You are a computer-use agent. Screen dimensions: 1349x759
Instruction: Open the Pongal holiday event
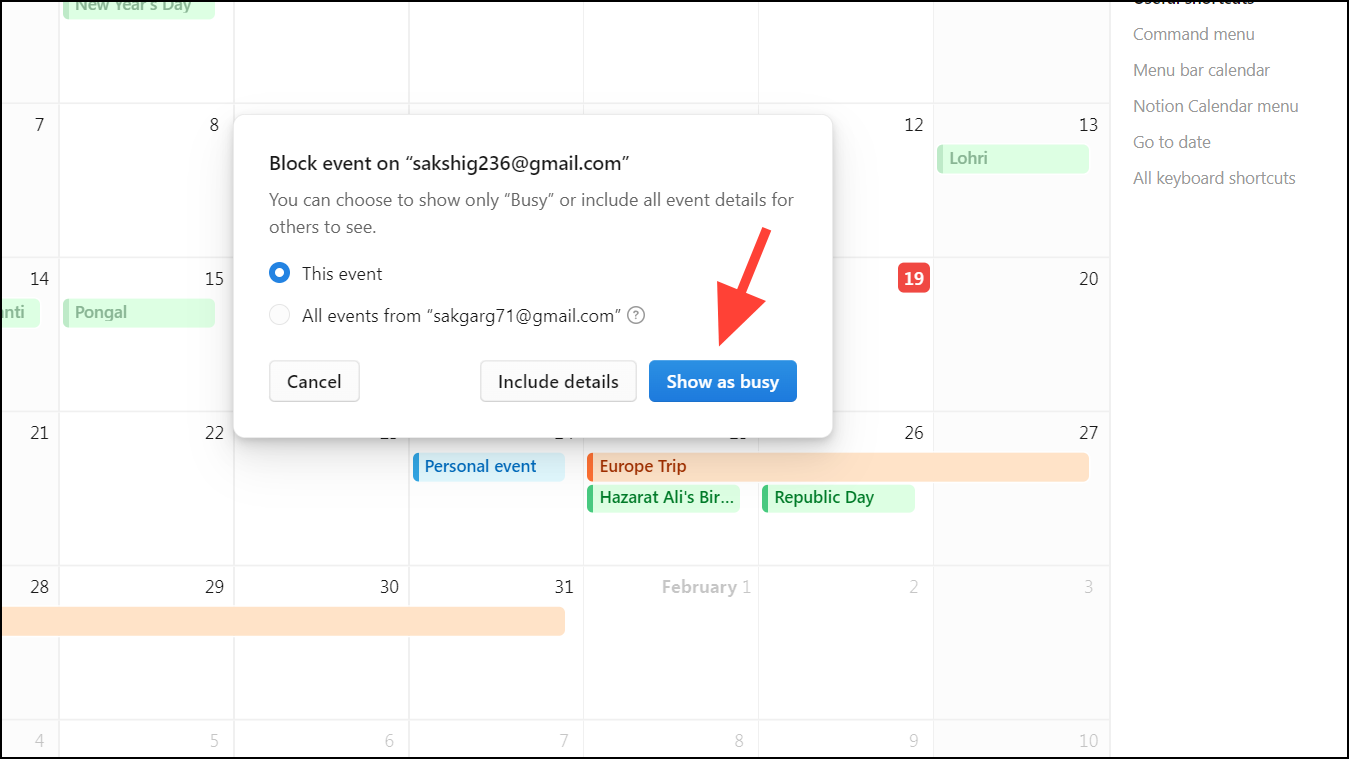pyautogui.click(x=139, y=312)
